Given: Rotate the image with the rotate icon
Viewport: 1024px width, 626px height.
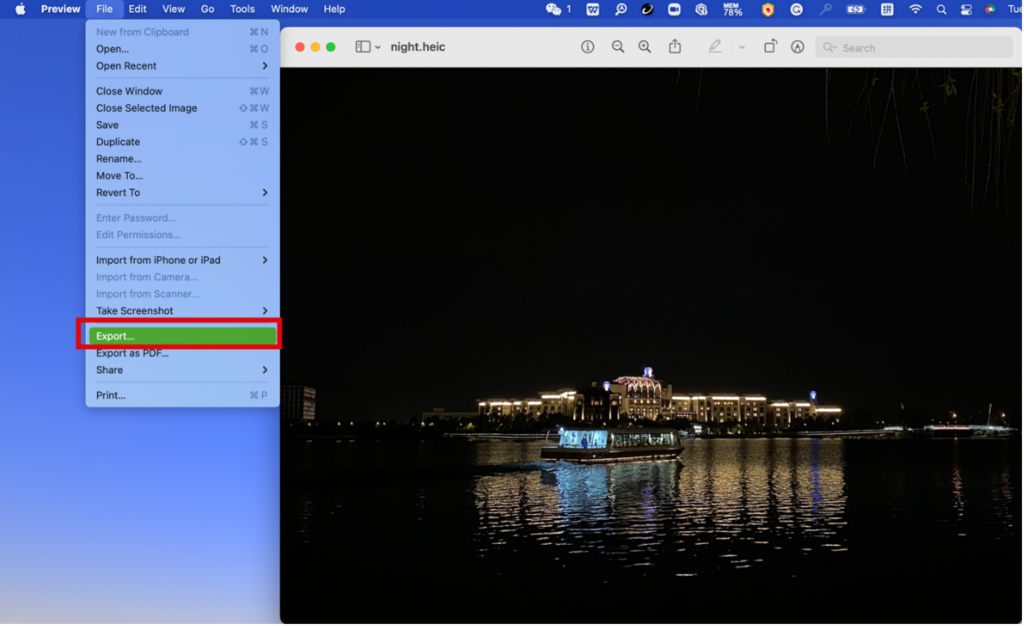Looking at the screenshot, I should tap(770, 47).
